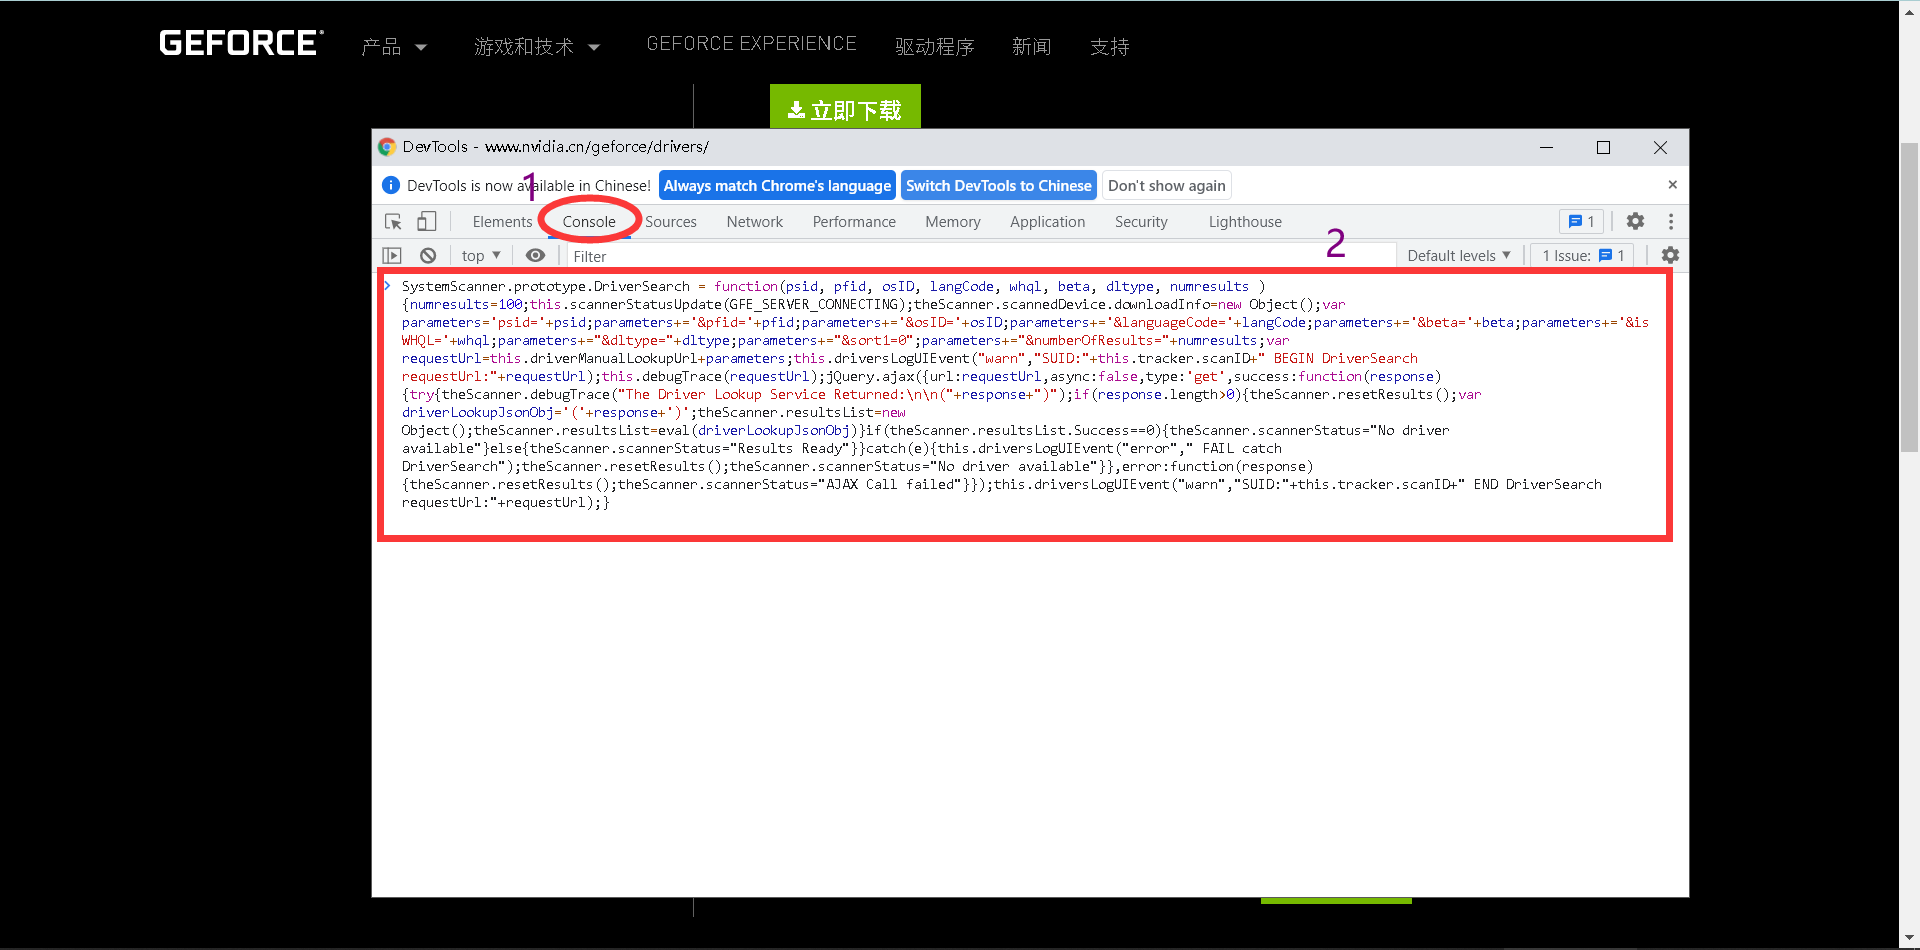Click the messages badge showing 1
The height and width of the screenshot is (950, 1920).
pyautogui.click(x=1580, y=221)
